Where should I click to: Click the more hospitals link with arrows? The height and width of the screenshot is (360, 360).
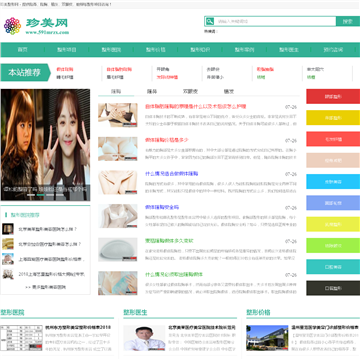point(46,287)
